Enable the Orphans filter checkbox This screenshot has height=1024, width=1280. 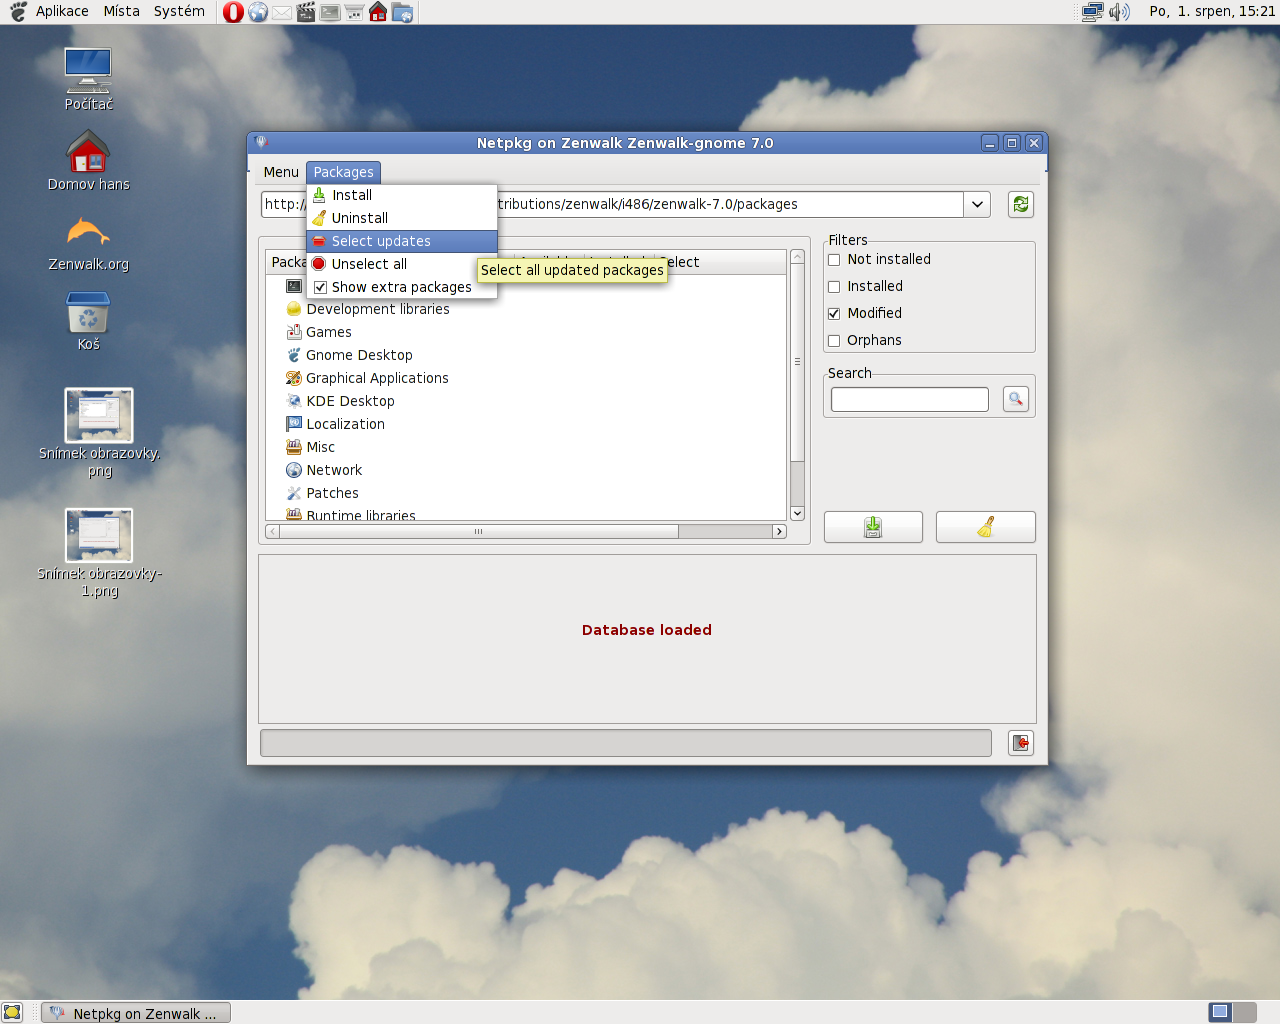click(x=834, y=341)
